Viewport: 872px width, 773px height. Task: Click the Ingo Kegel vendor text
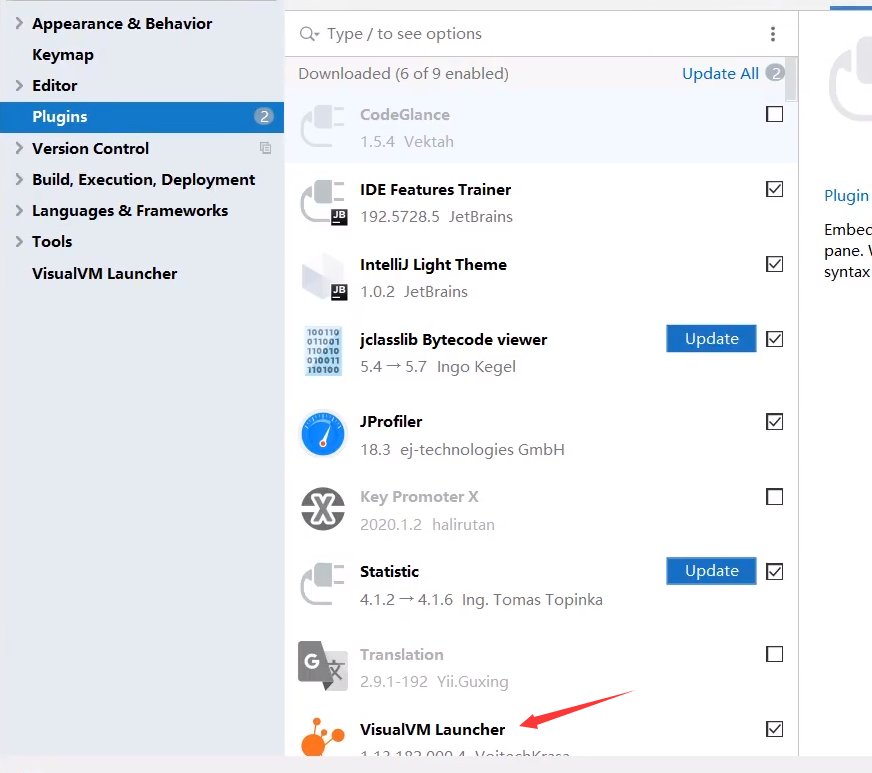coord(476,367)
